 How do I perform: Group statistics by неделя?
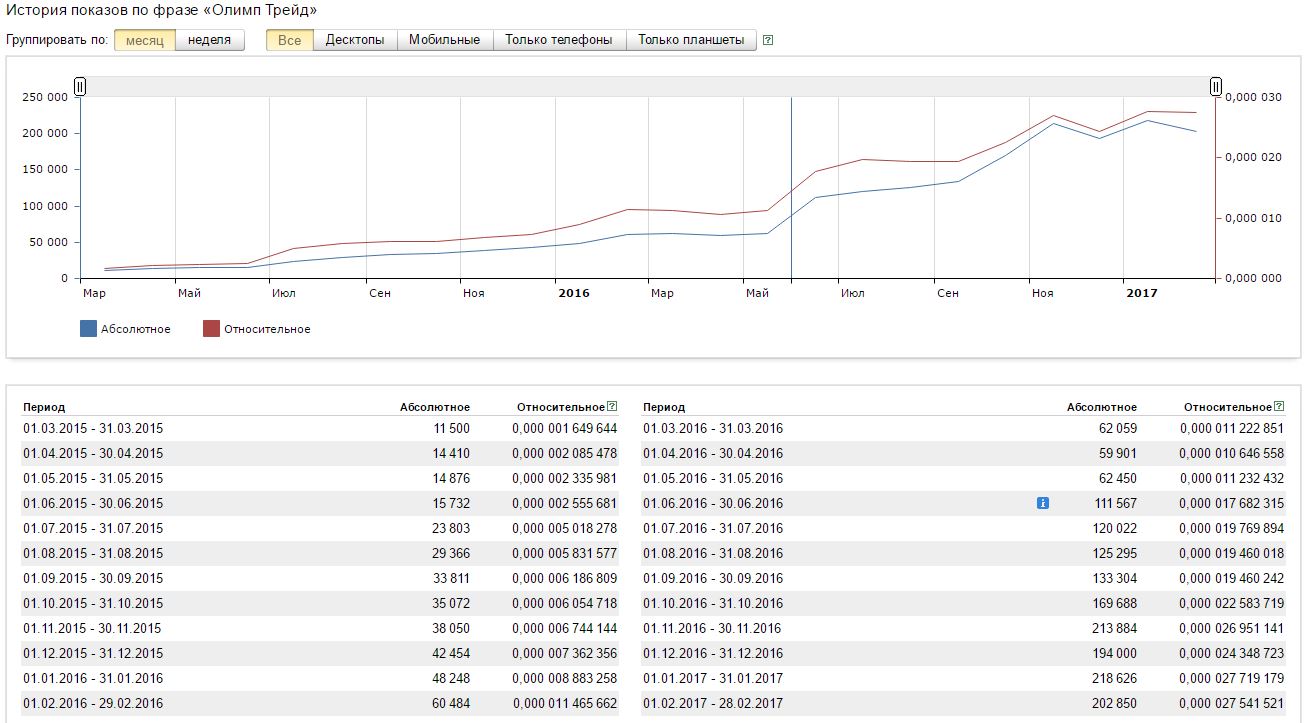click(210, 40)
